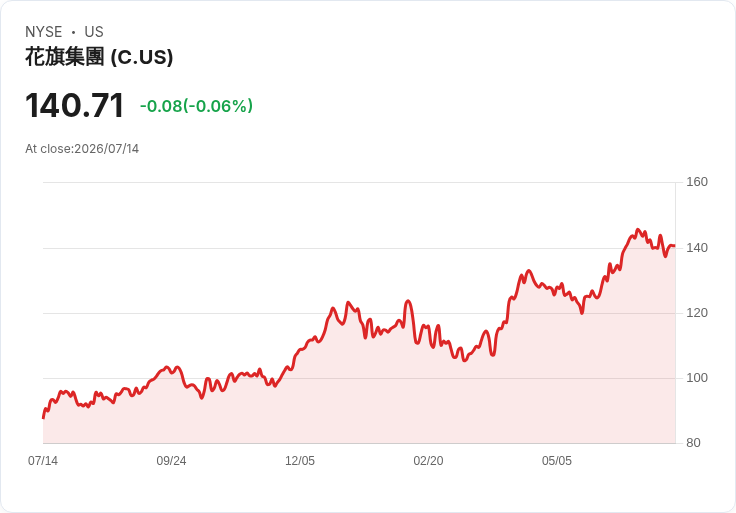
Task: Click the red line's starting point at left
Action: 43,417
